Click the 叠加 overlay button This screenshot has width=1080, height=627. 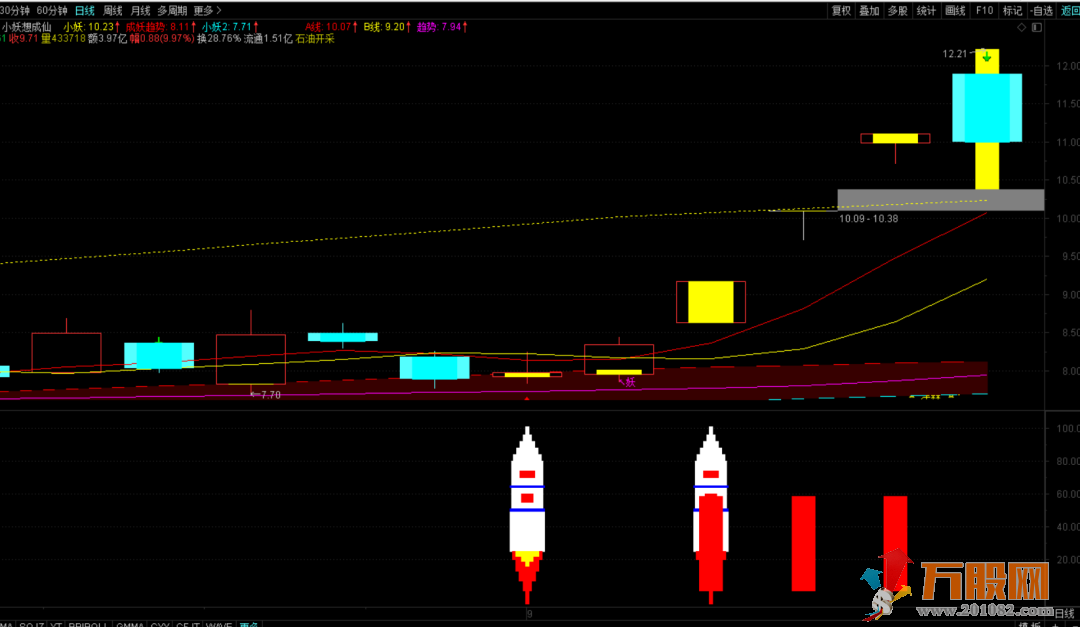[x=869, y=10]
